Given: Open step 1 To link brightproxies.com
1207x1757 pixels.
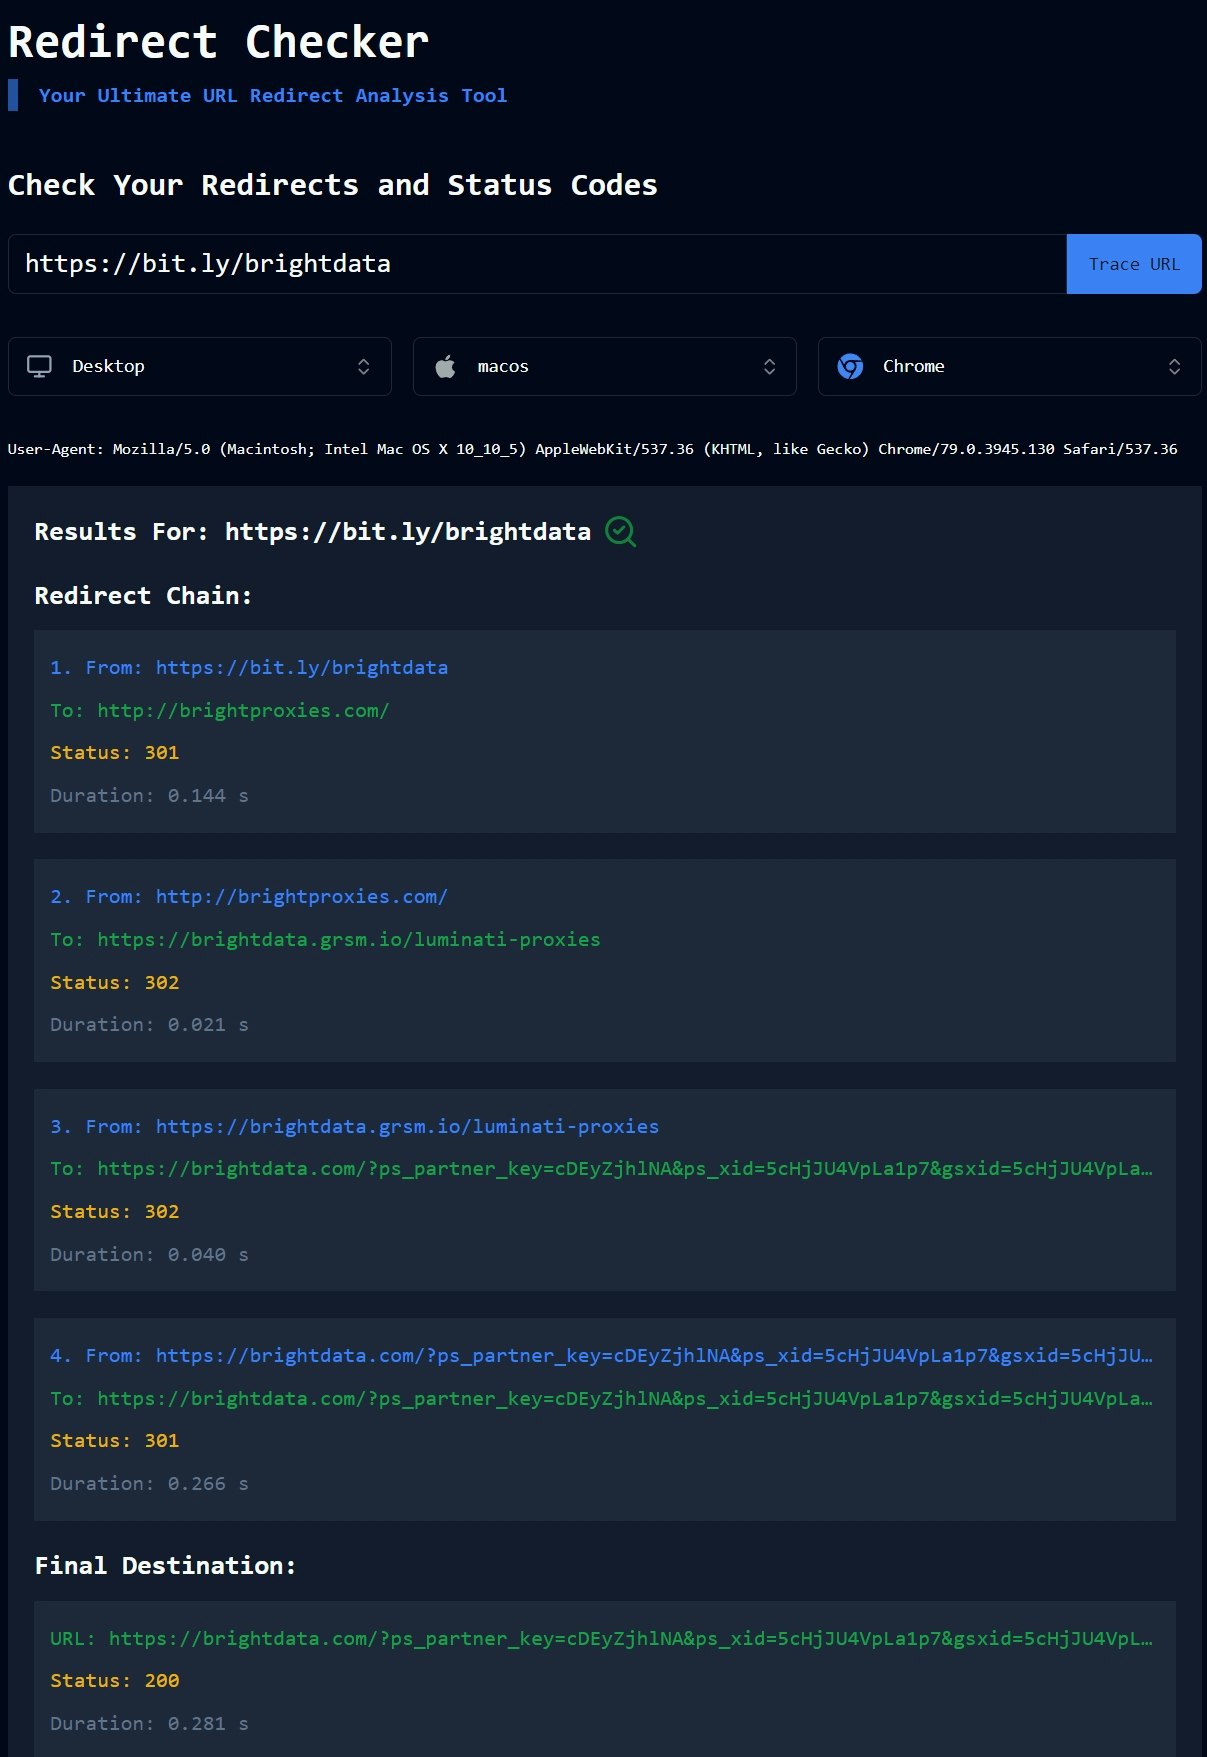Looking at the screenshot, I should 243,710.
